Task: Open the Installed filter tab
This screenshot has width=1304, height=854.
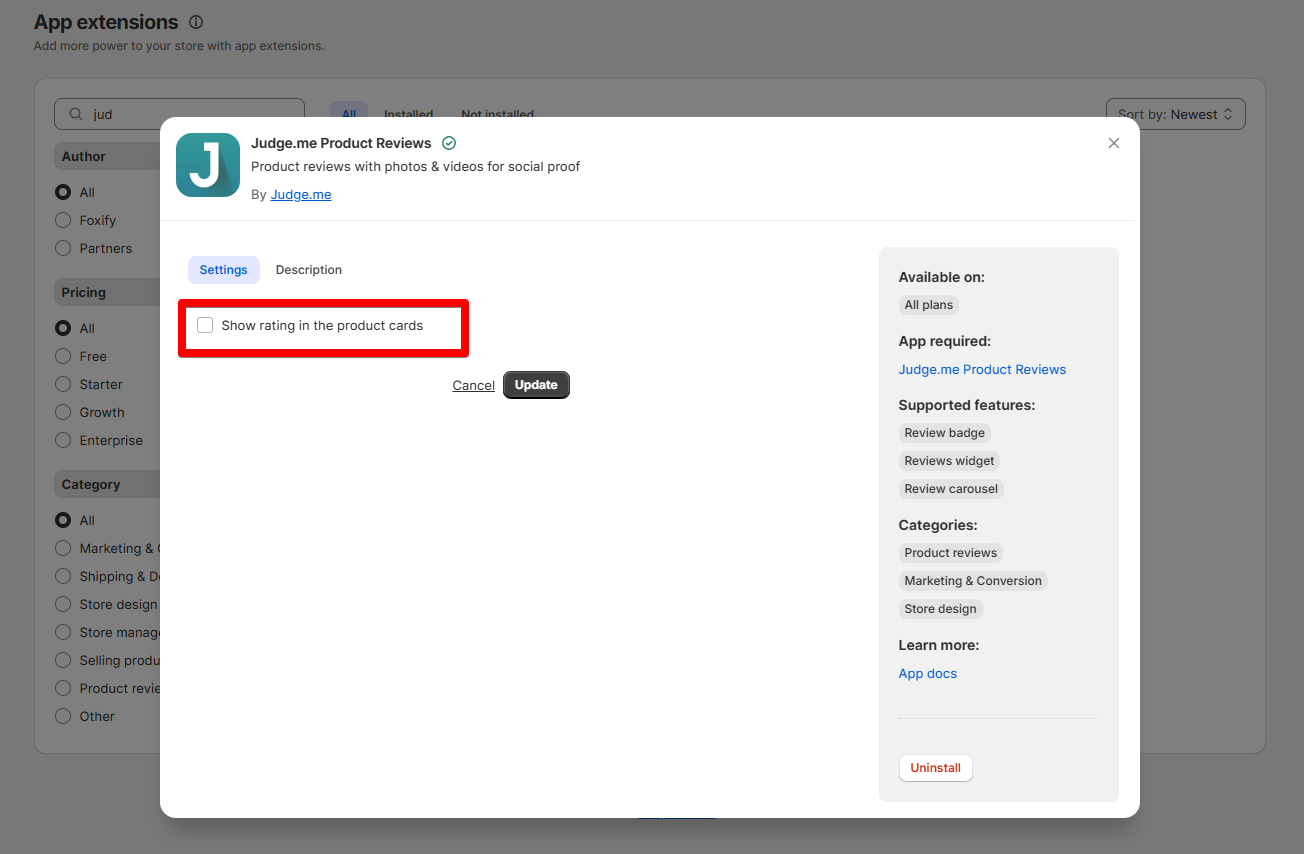Action: click(x=409, y=114)
